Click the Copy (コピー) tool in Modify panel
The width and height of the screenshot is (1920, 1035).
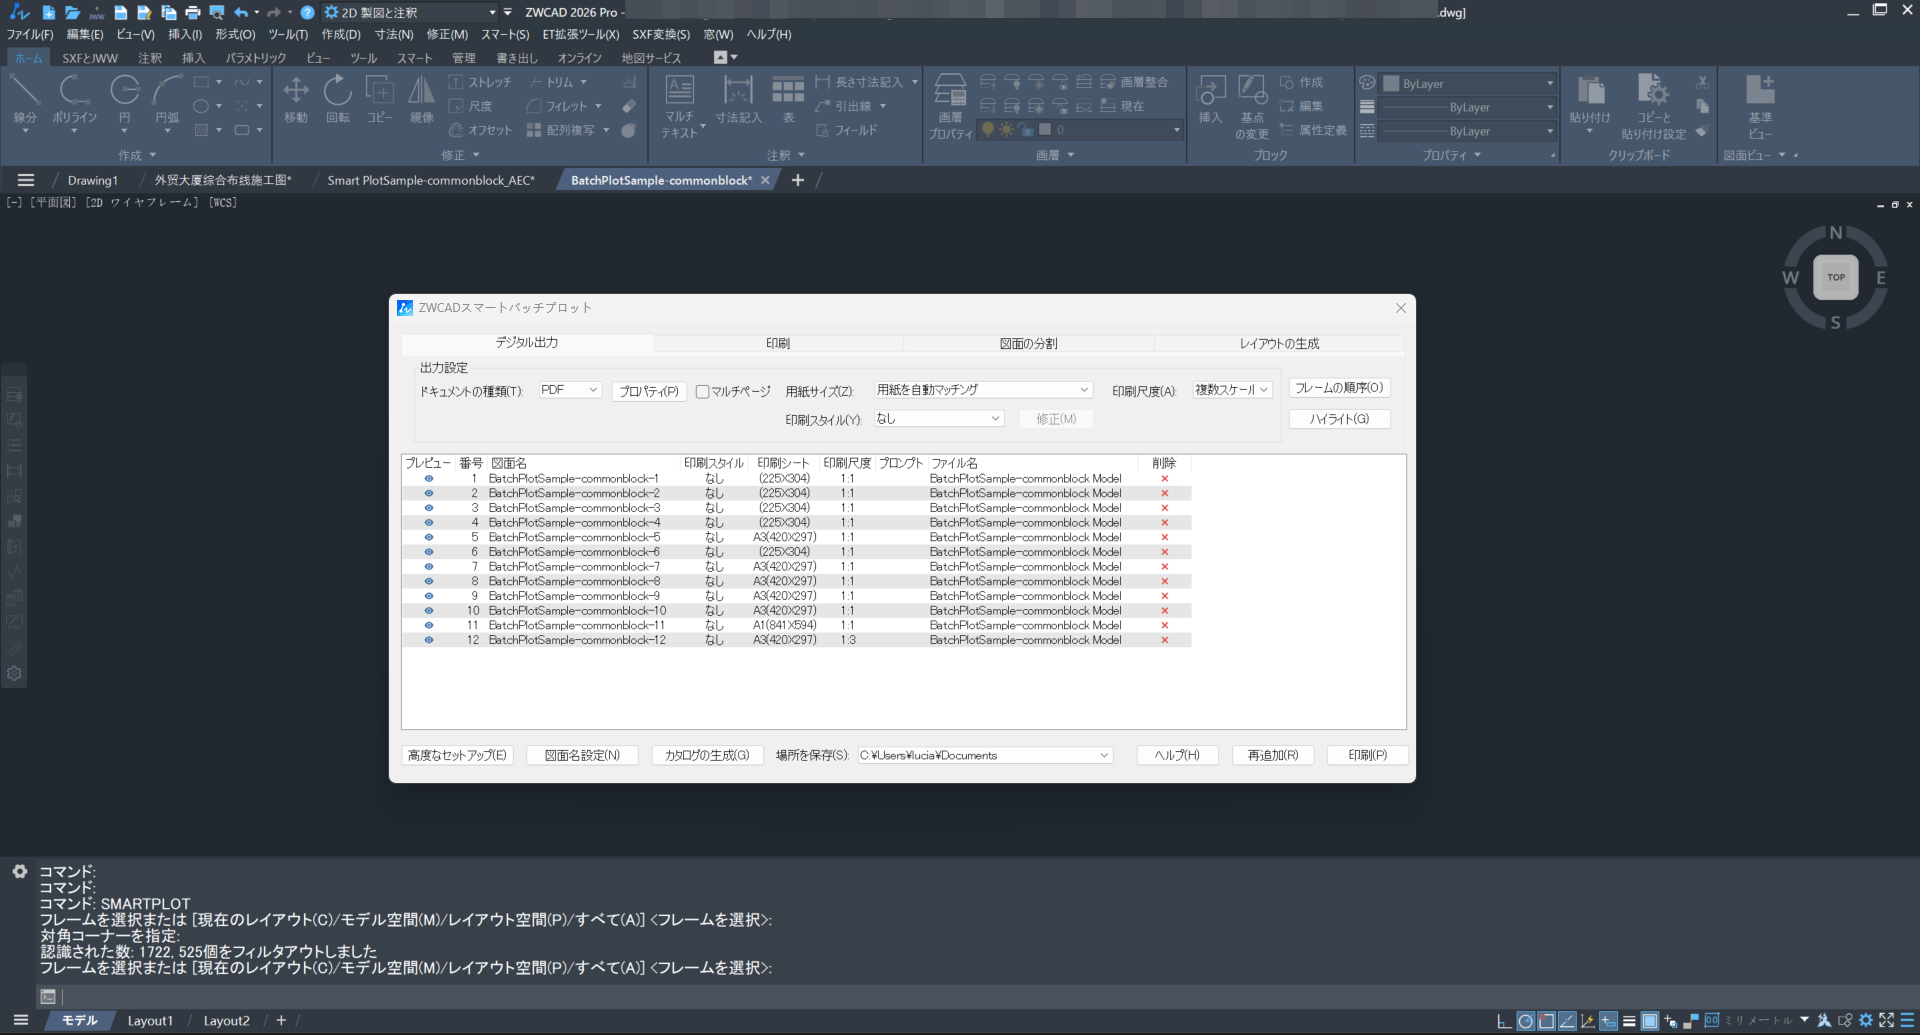pos(380,99)
